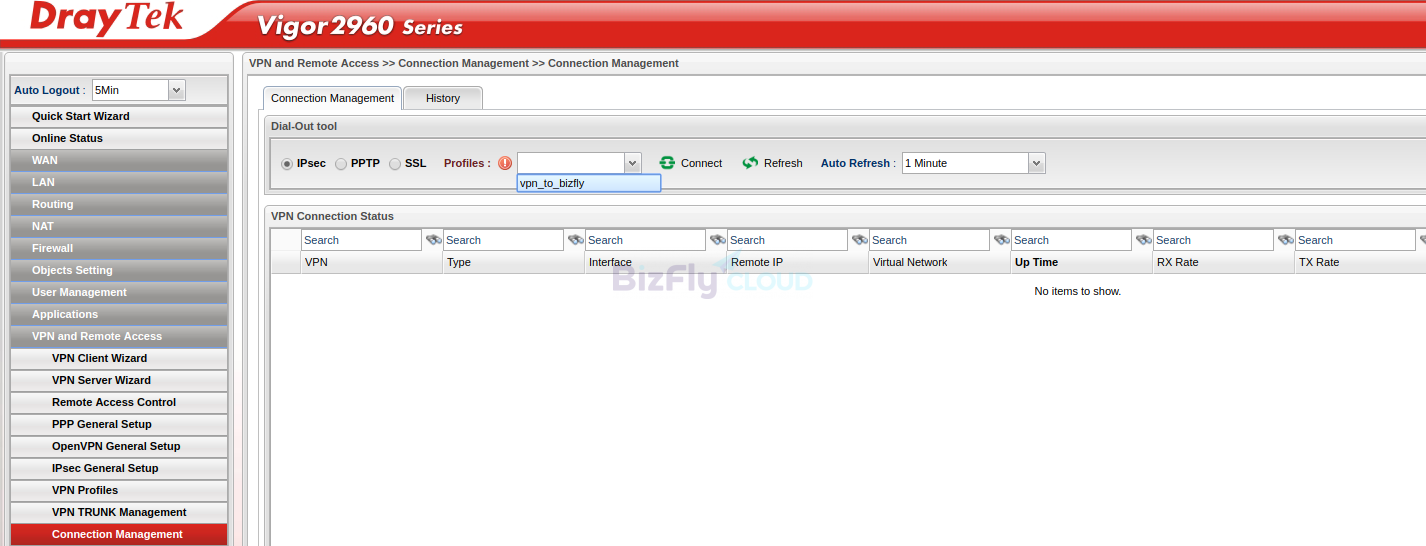Click the Interface column search field
The width and height of the screenshot is (1426, 546).
coord(645,240)
